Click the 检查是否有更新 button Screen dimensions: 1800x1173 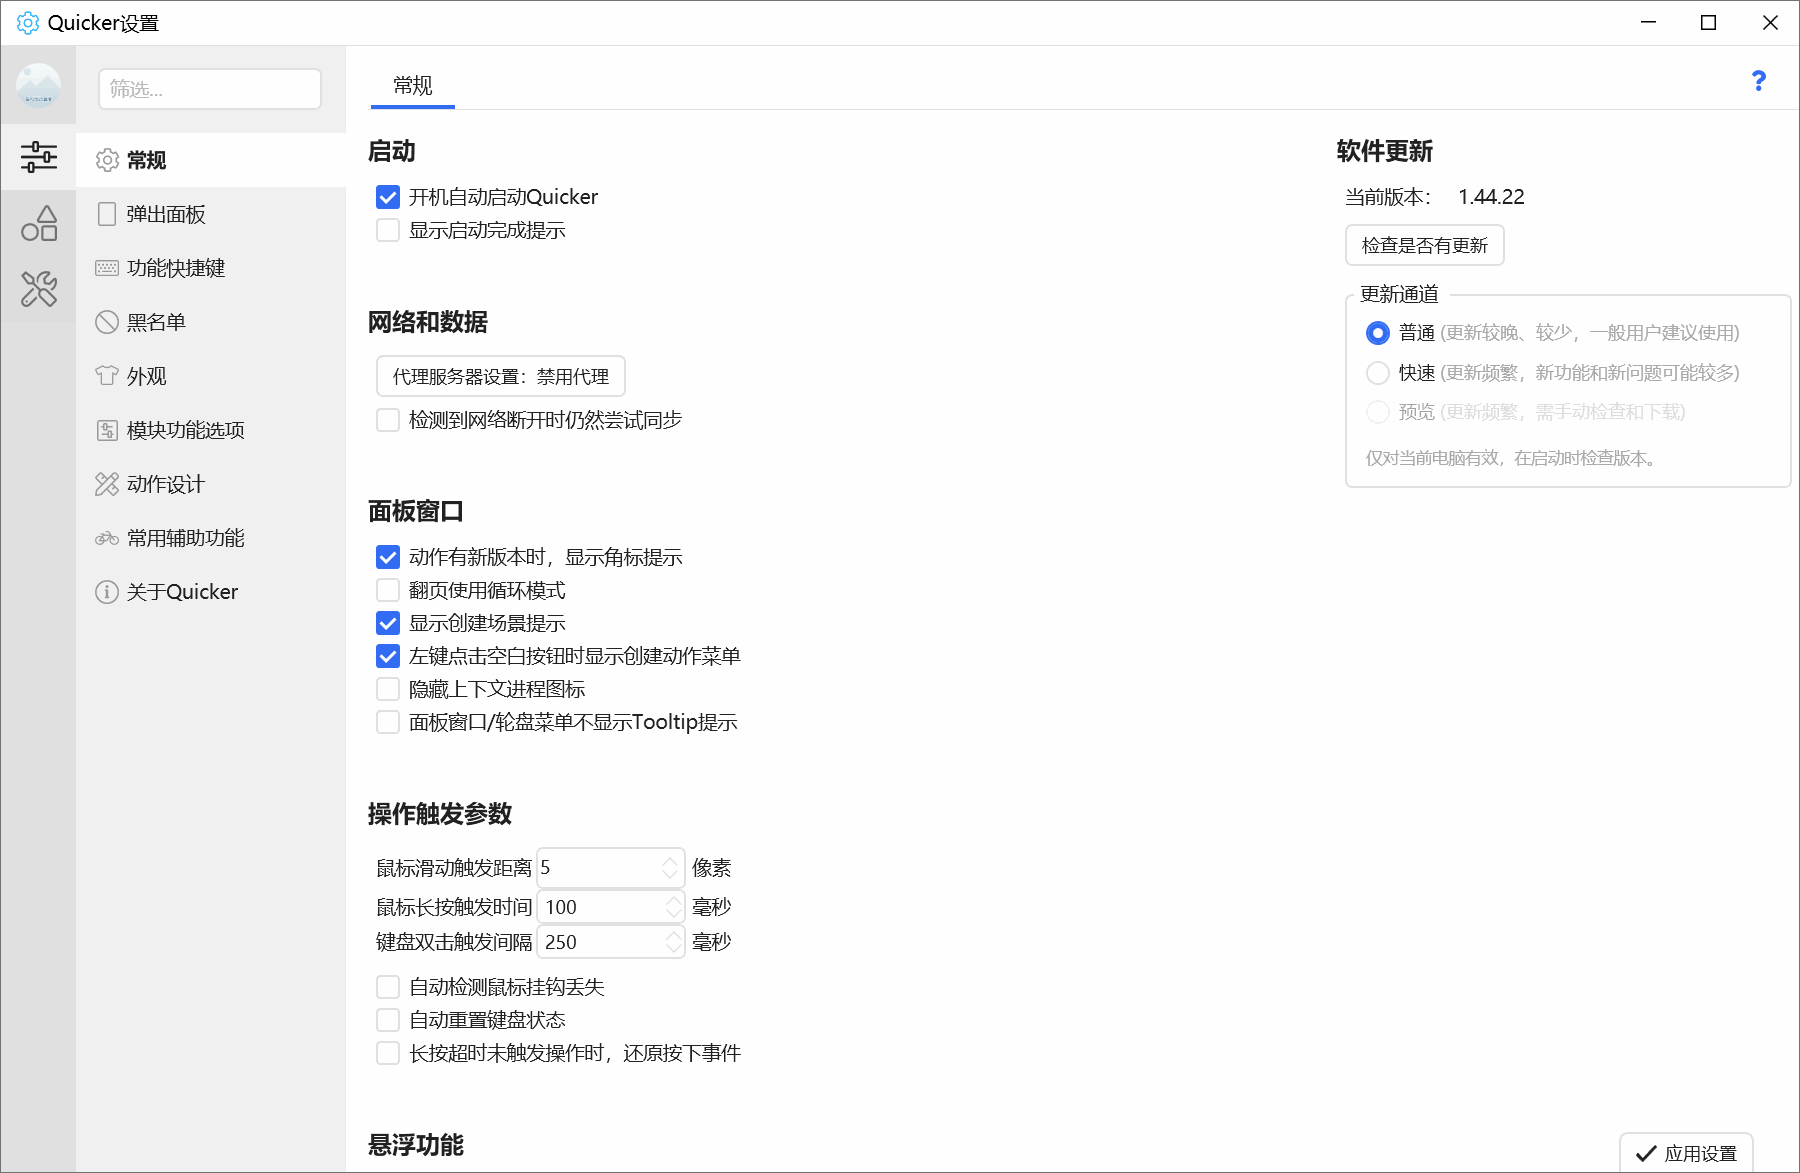[x=1425, y=246]
